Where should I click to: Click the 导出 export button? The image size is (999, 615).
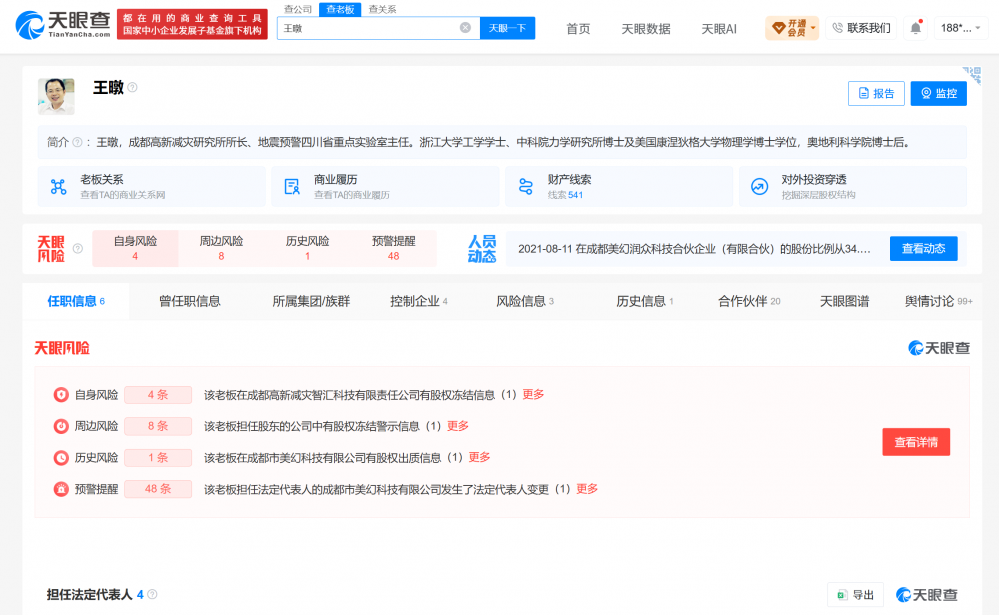pos(856,595)
